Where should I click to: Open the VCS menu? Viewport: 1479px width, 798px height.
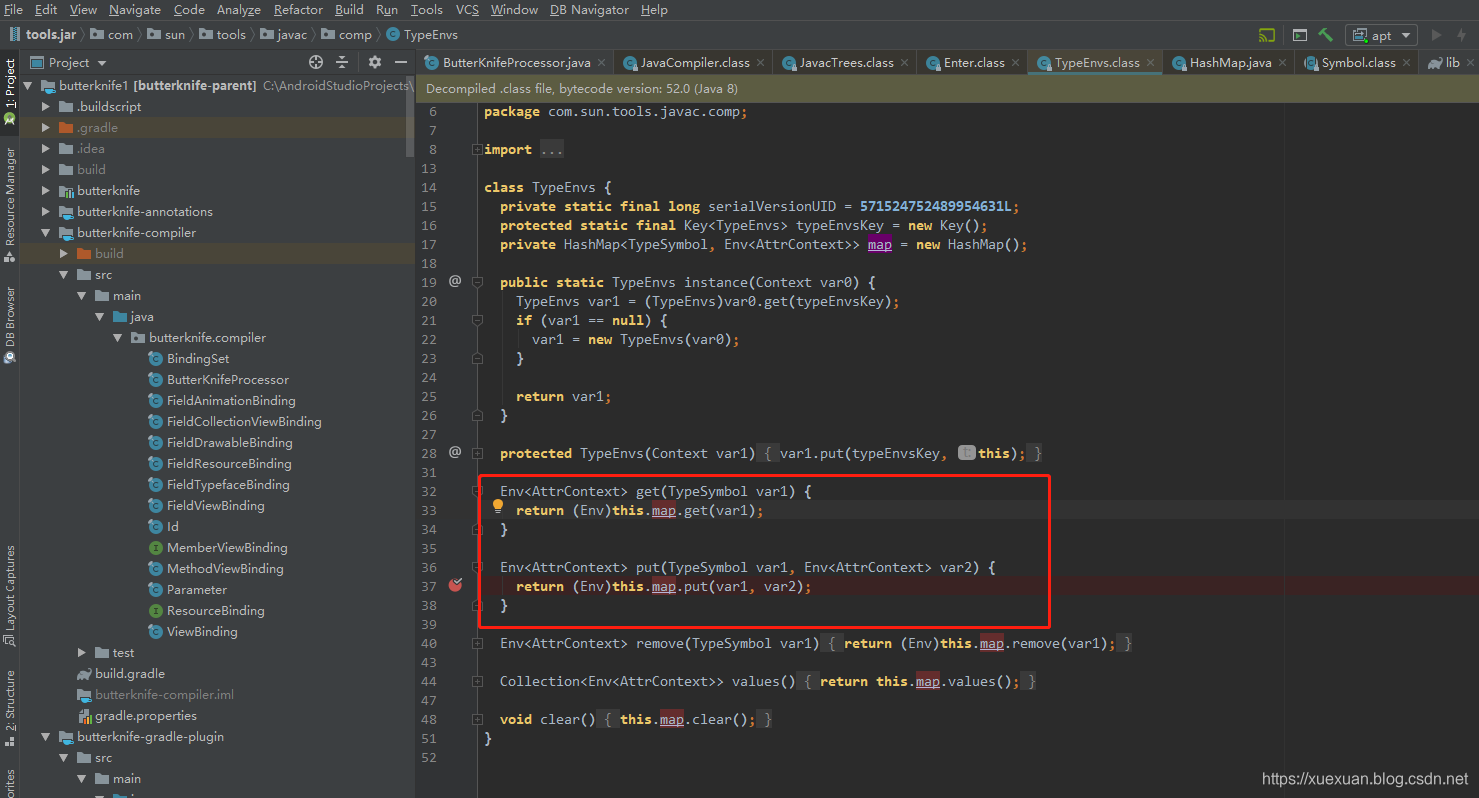[467, 9]
